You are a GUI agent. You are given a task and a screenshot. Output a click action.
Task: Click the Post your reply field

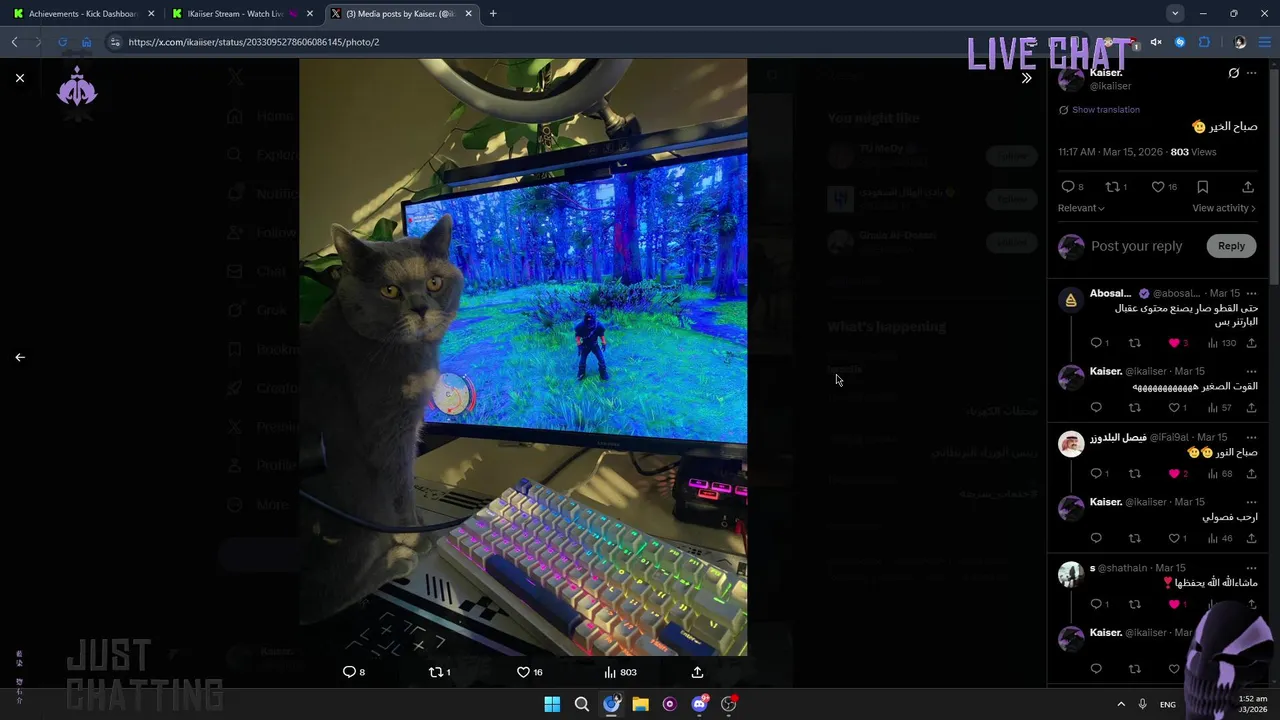tap(1137, 246)
